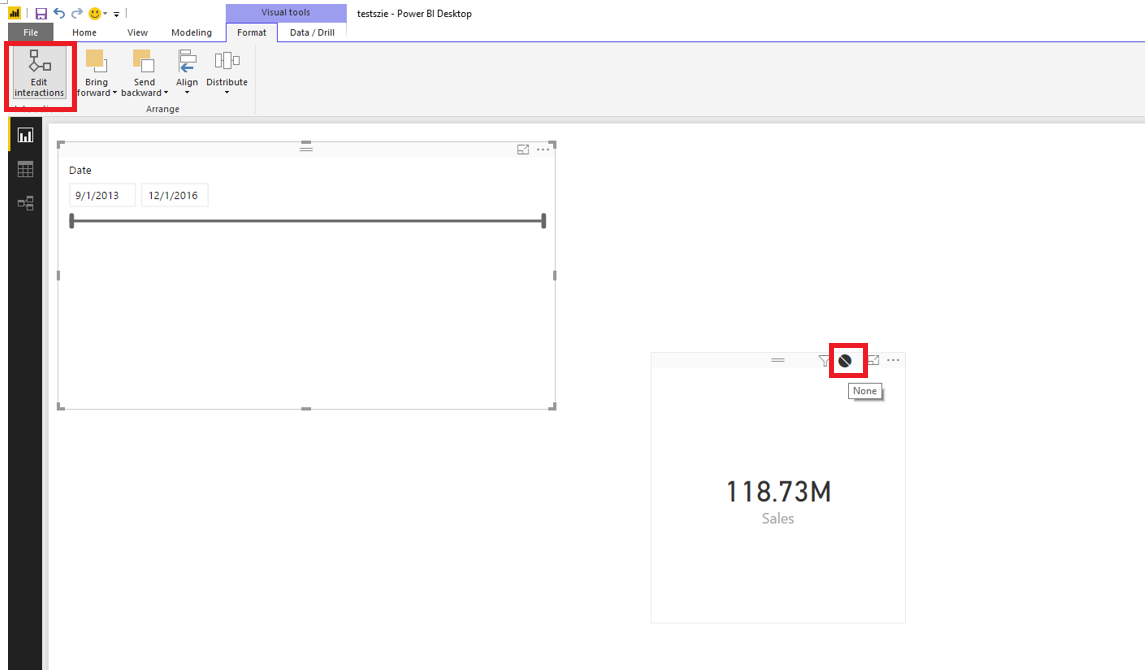
Task: Open the Distribute dropdown
Action: click(x=226, y=72)
